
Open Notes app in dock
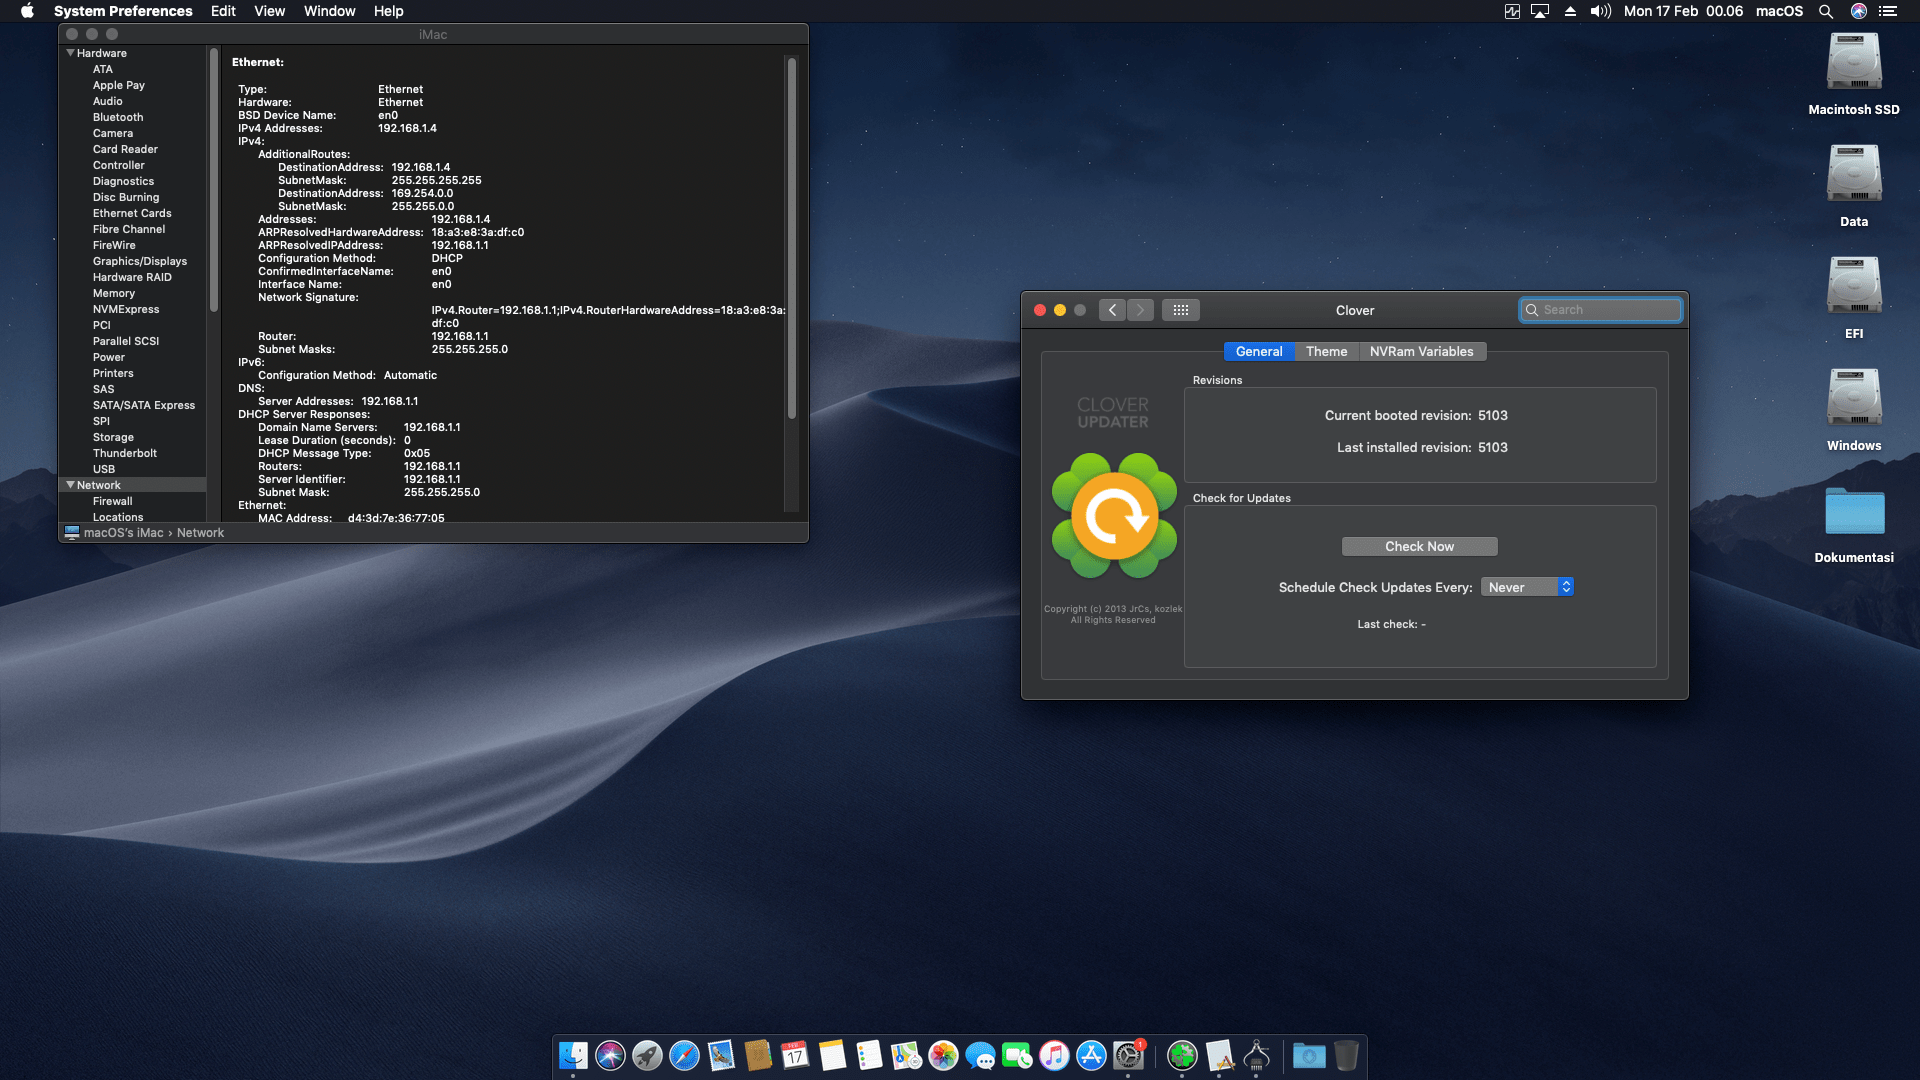832,1055
